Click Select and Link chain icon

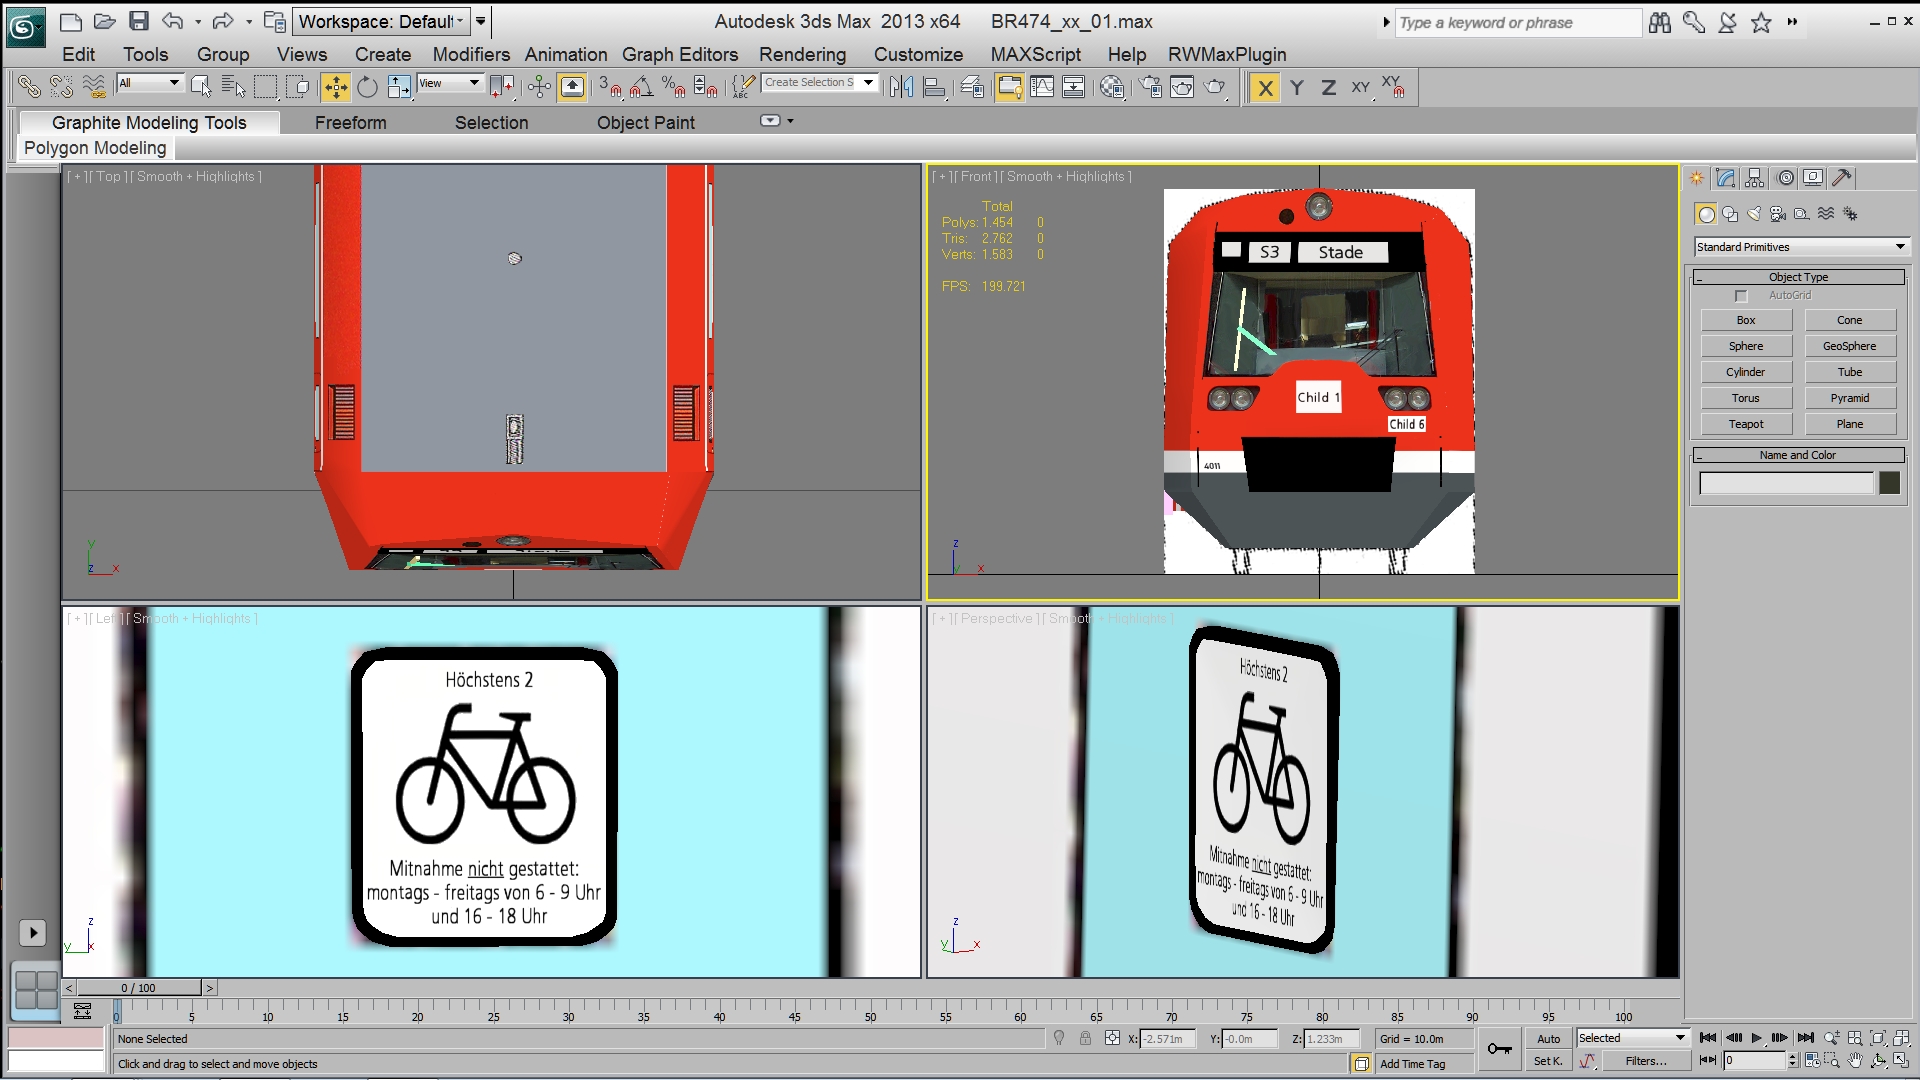click(29, 88)
